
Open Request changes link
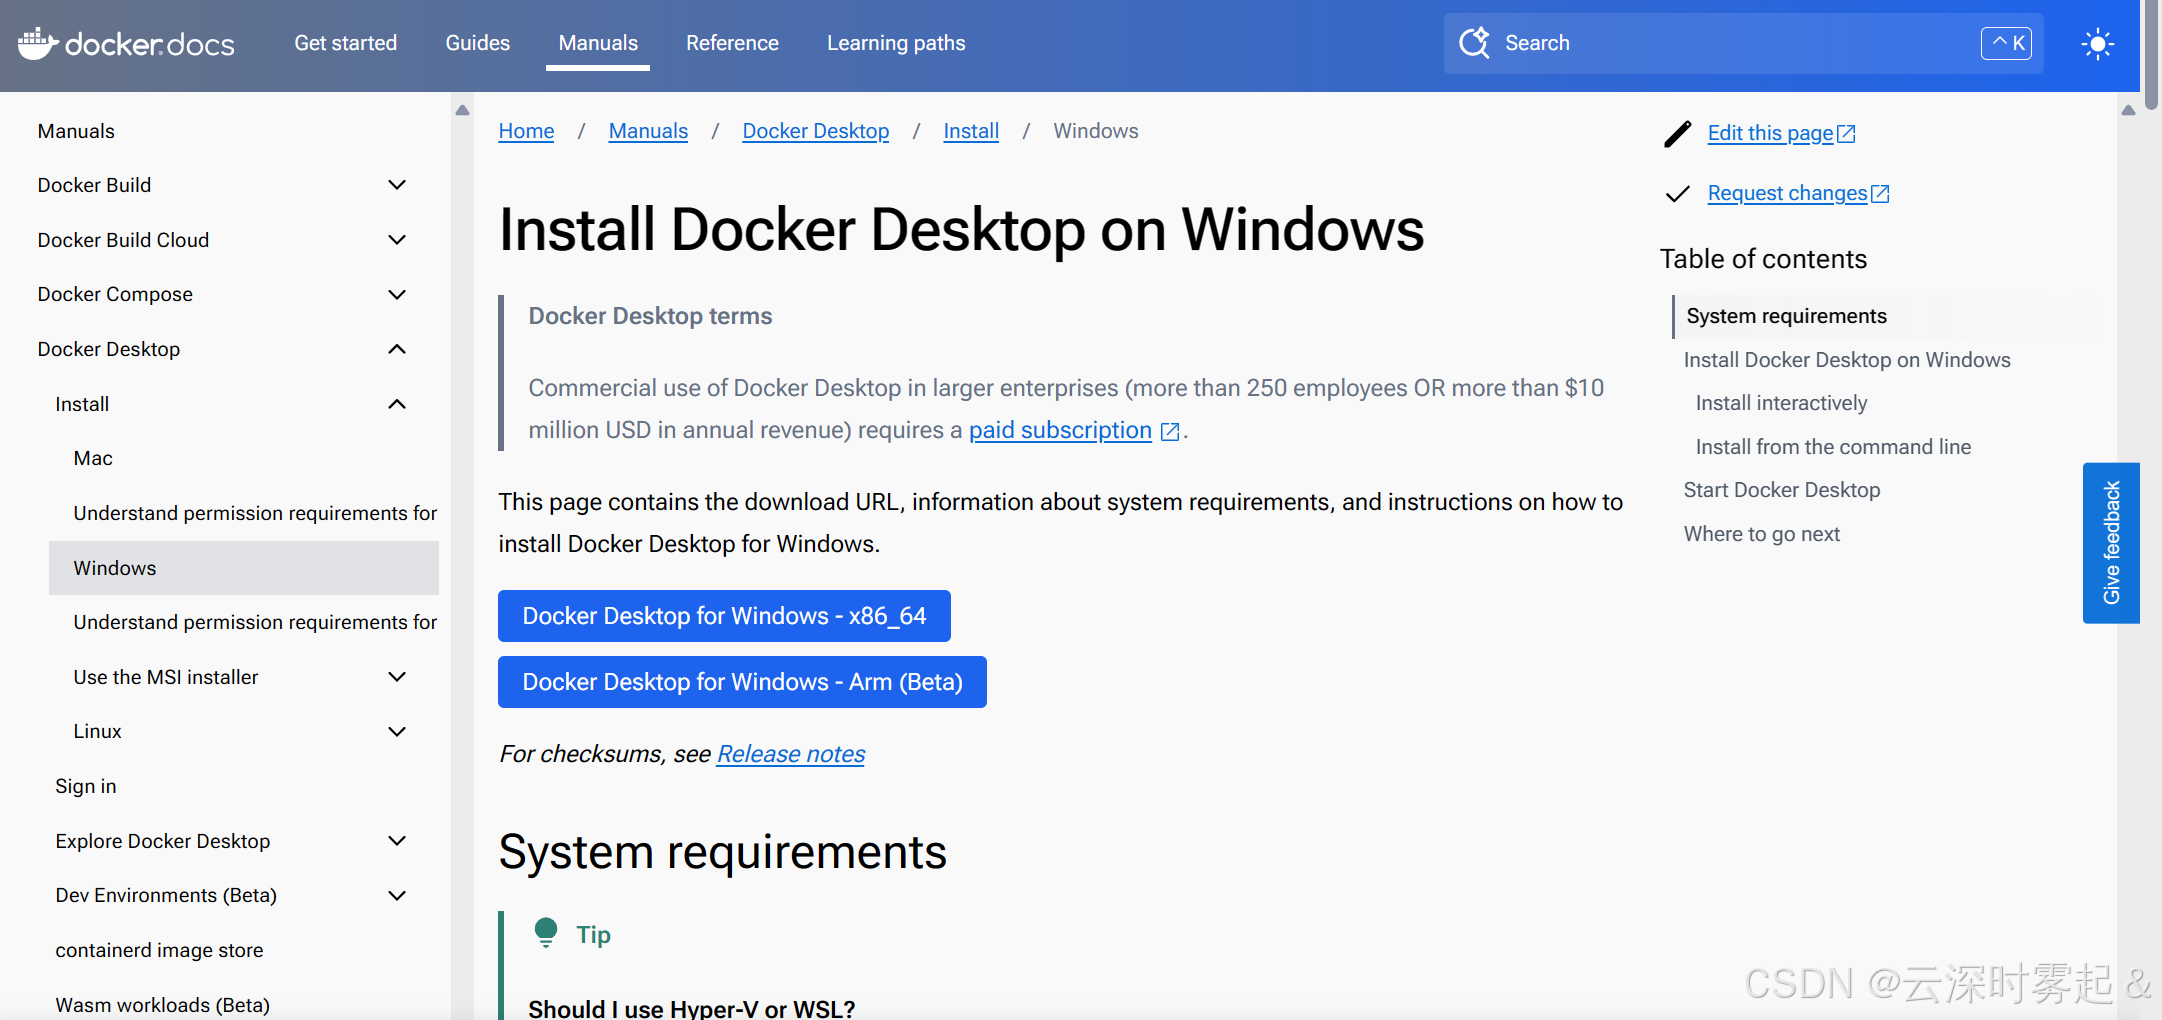click(1787, 193)
